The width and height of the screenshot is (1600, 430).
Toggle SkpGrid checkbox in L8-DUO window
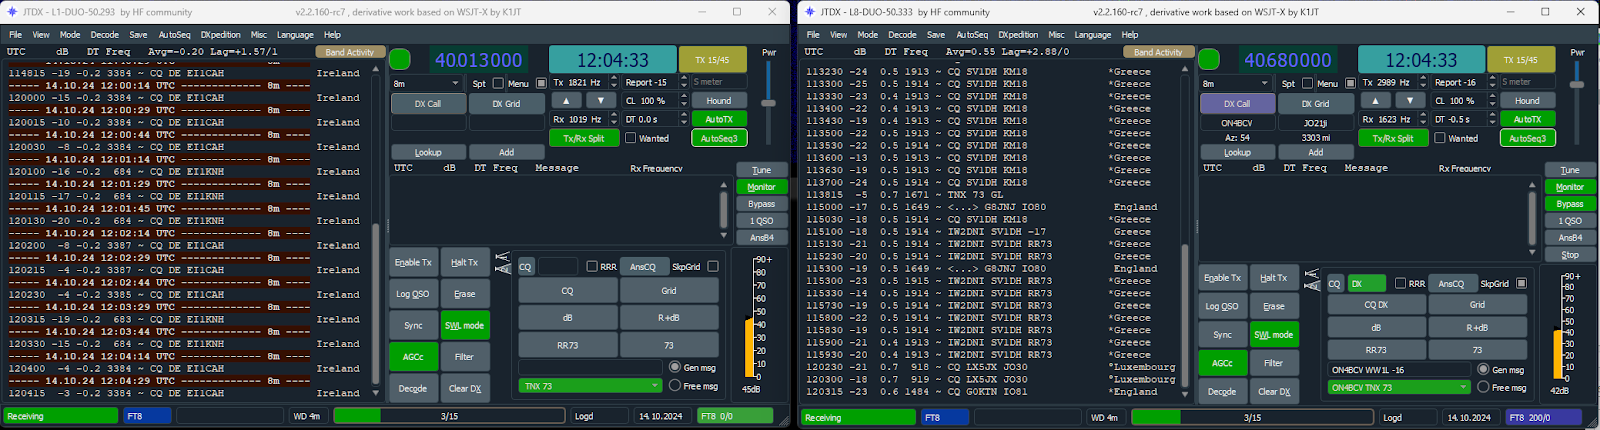(1521, 283)
